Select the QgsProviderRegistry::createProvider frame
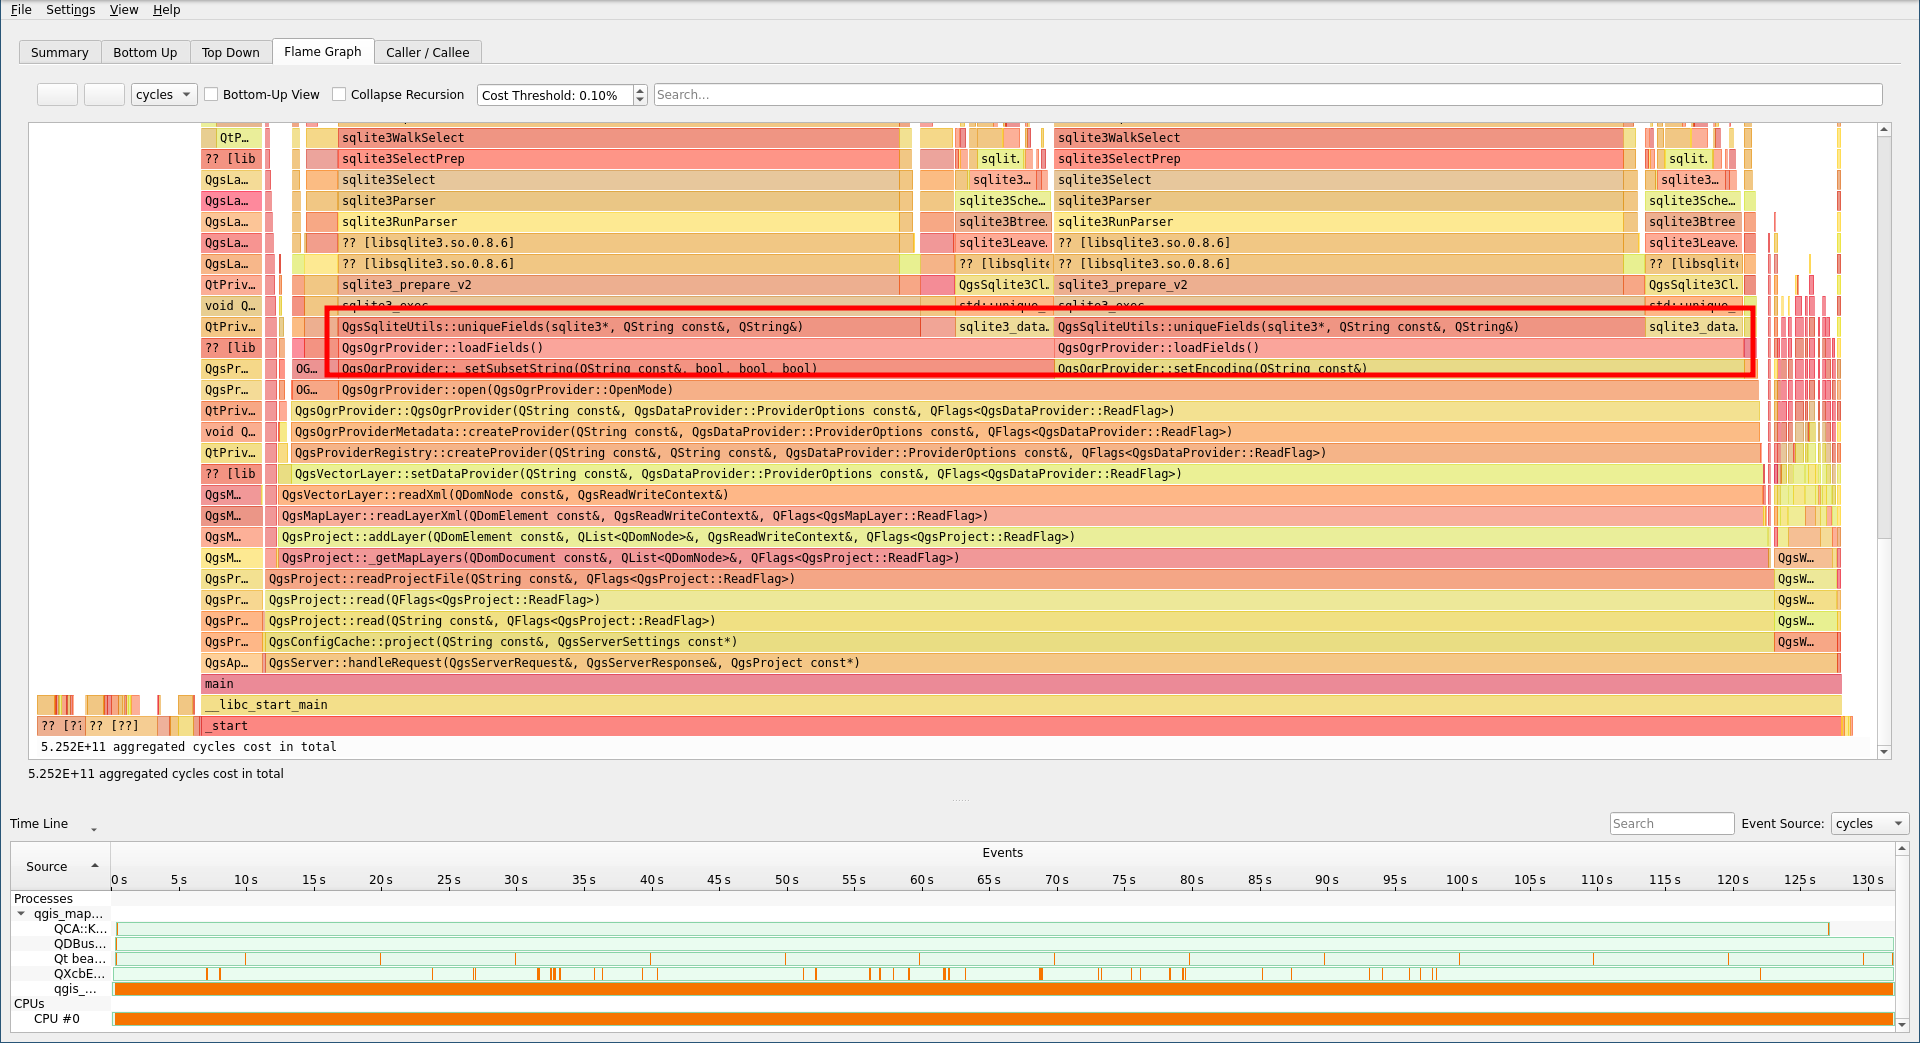Viewport: 1920px width, 1043px height. [1026, 453]
